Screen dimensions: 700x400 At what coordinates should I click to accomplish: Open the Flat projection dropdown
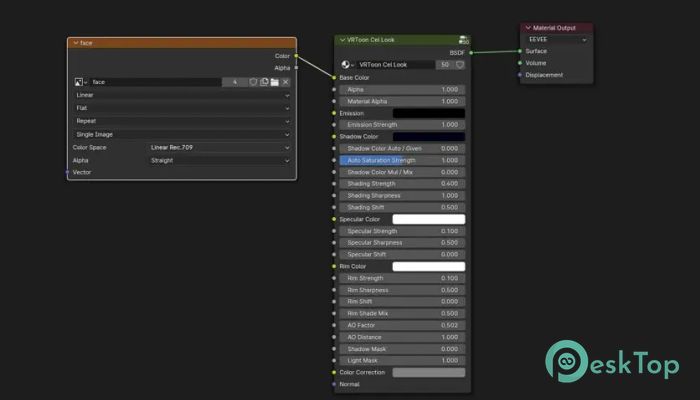tap(182, 108)
